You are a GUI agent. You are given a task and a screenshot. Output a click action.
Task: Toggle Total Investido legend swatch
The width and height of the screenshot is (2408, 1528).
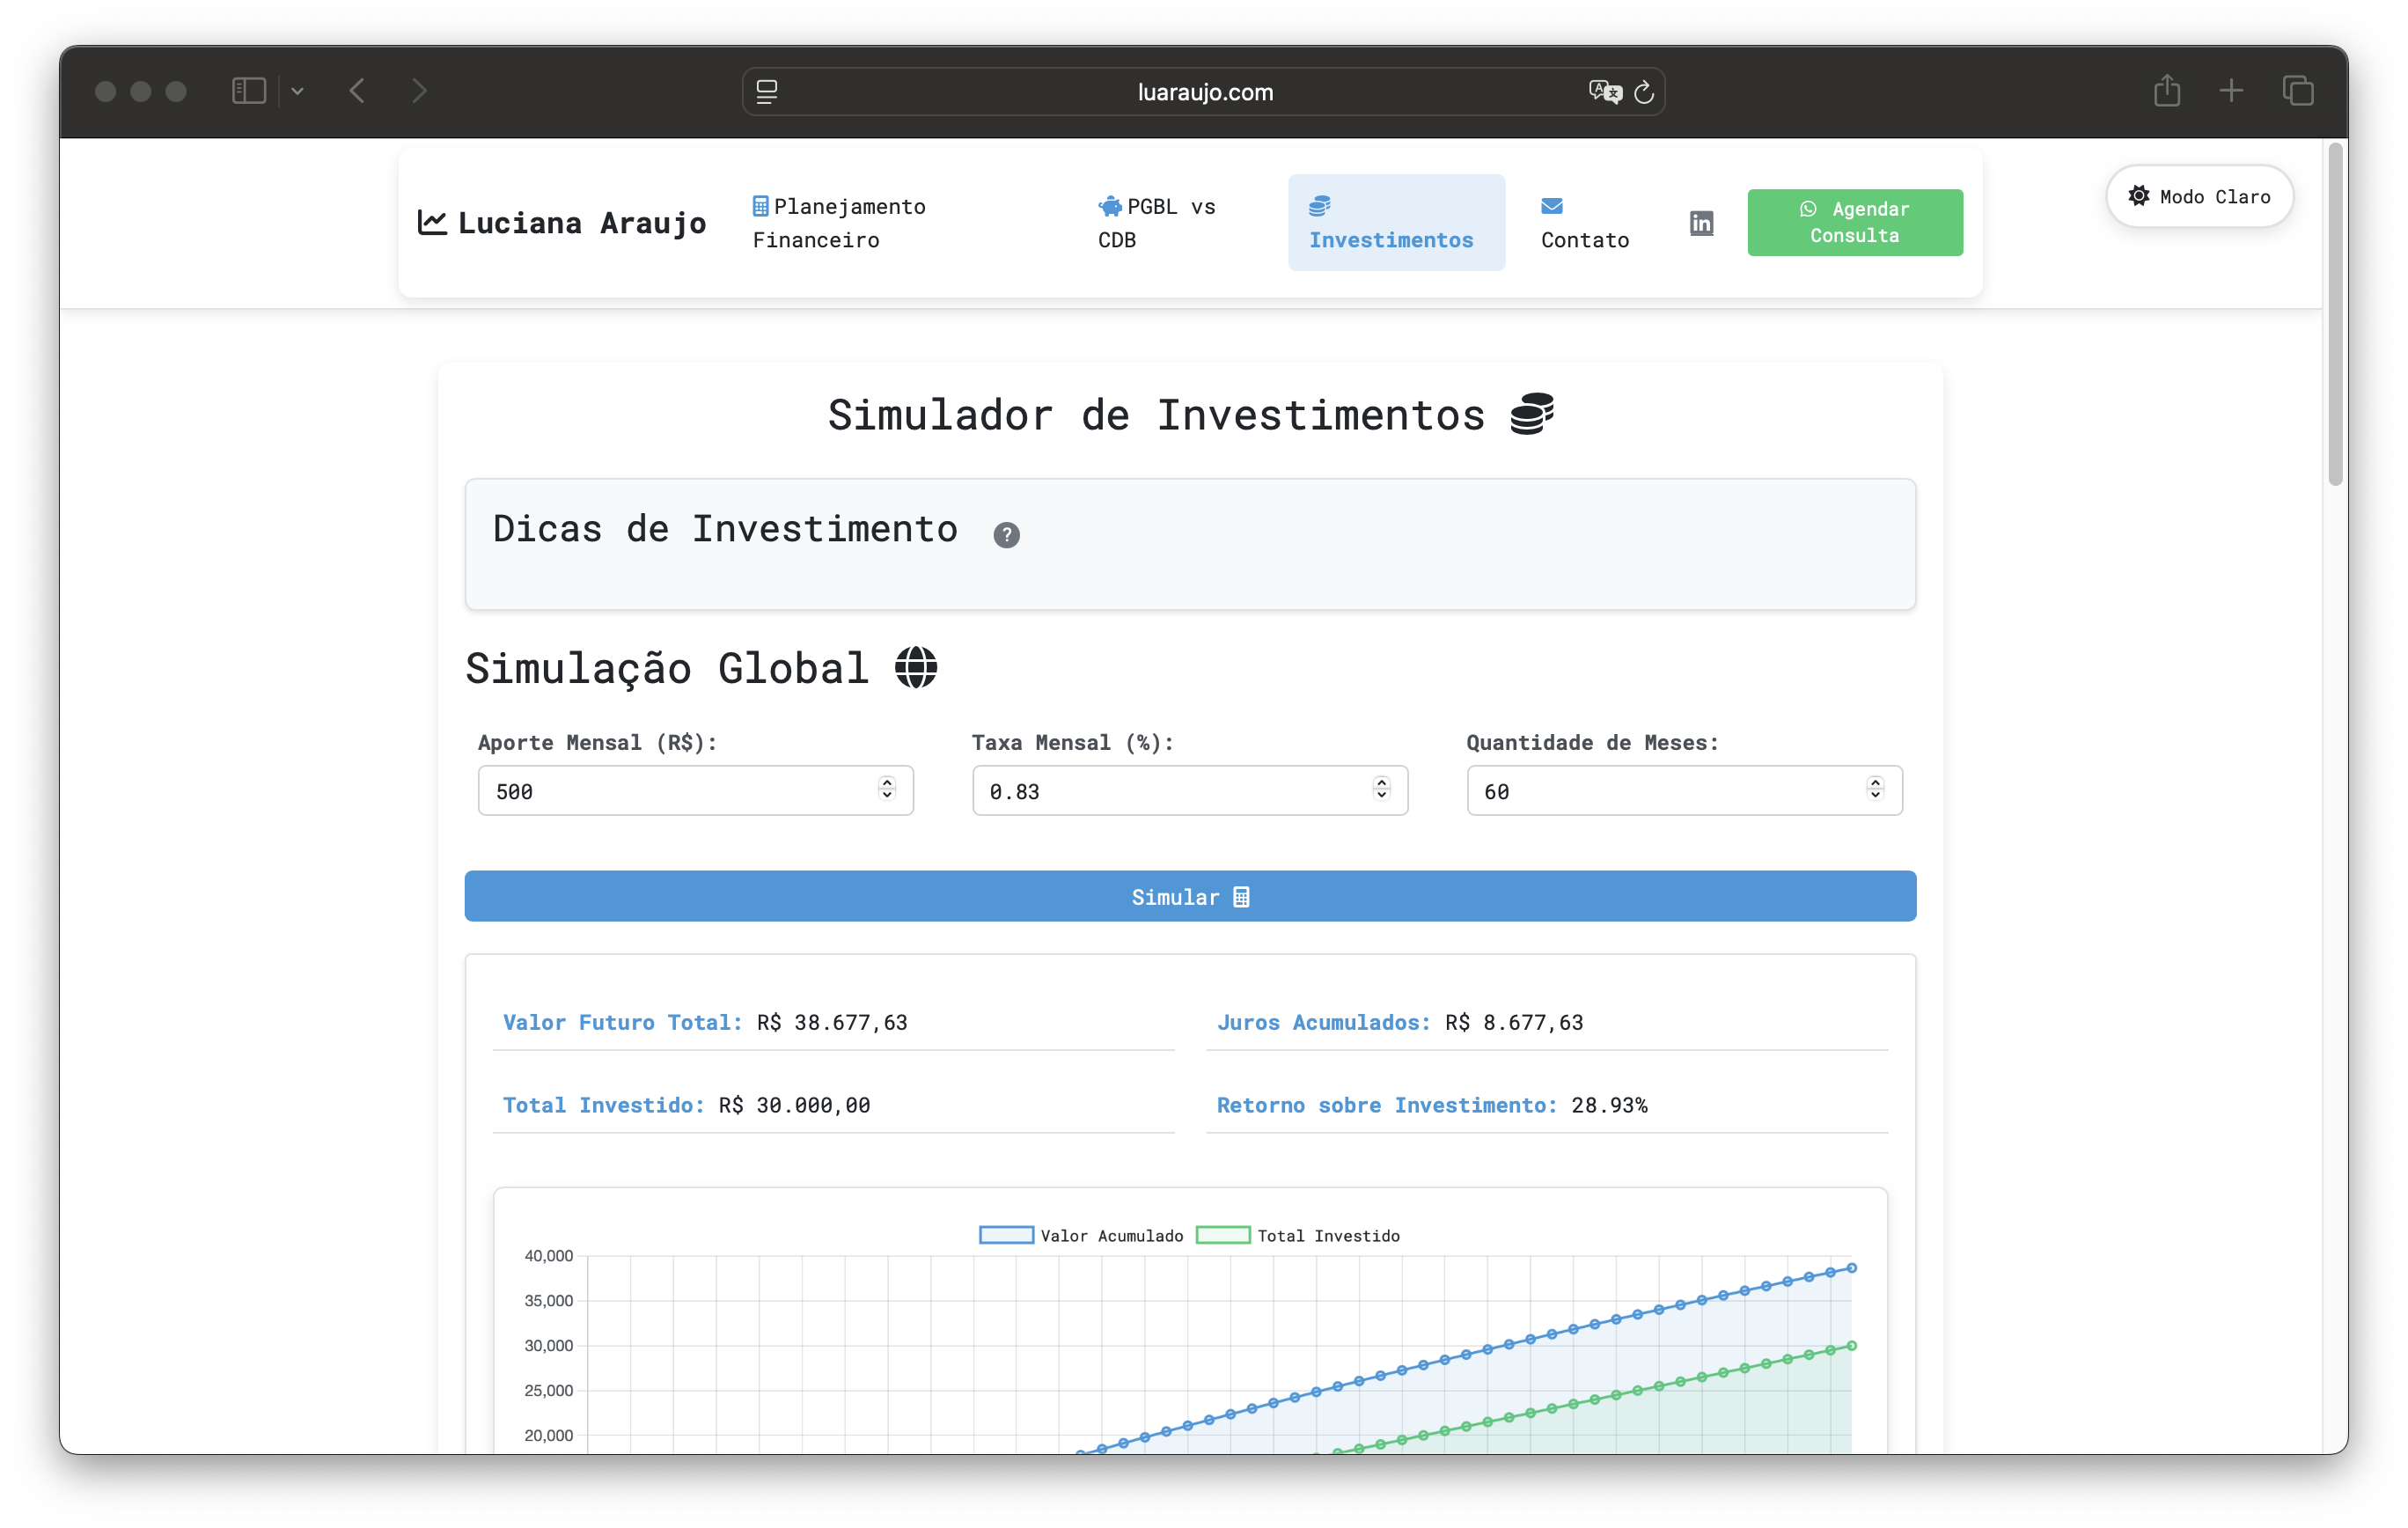(x=1222, y=1235)
